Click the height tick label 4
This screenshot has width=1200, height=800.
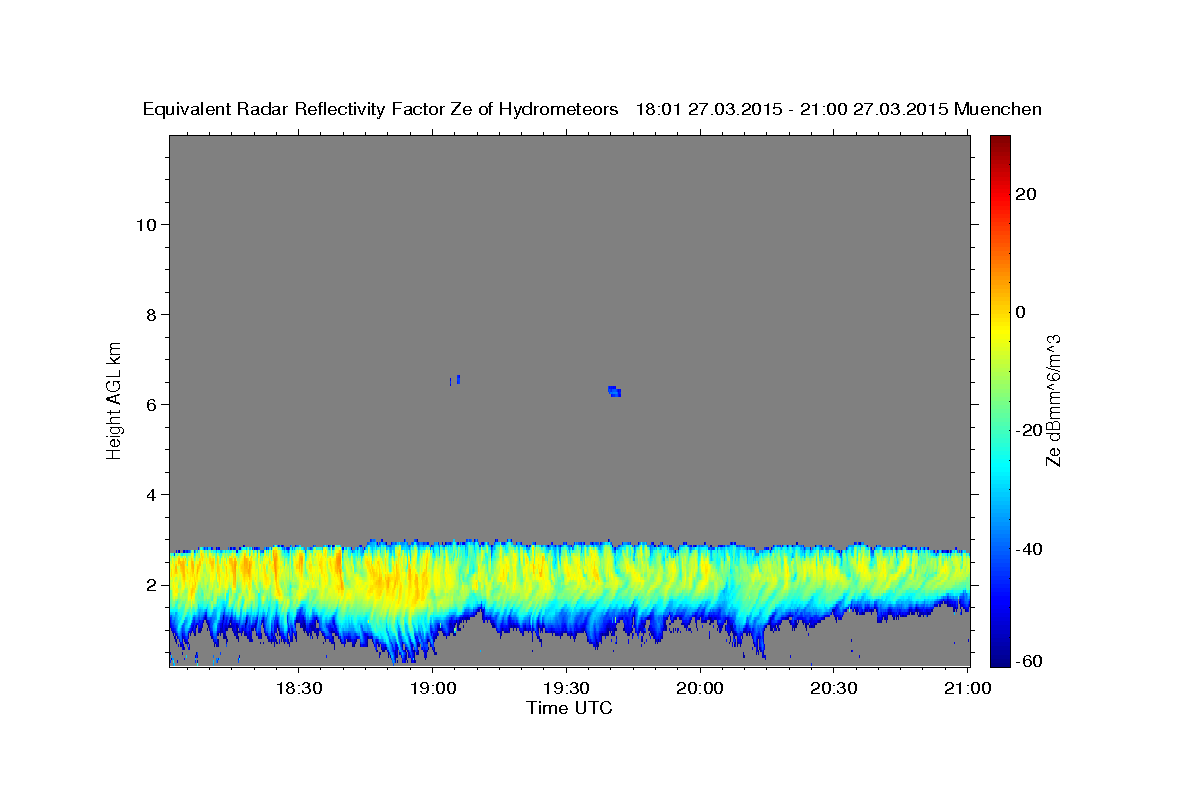coord(150,494)
